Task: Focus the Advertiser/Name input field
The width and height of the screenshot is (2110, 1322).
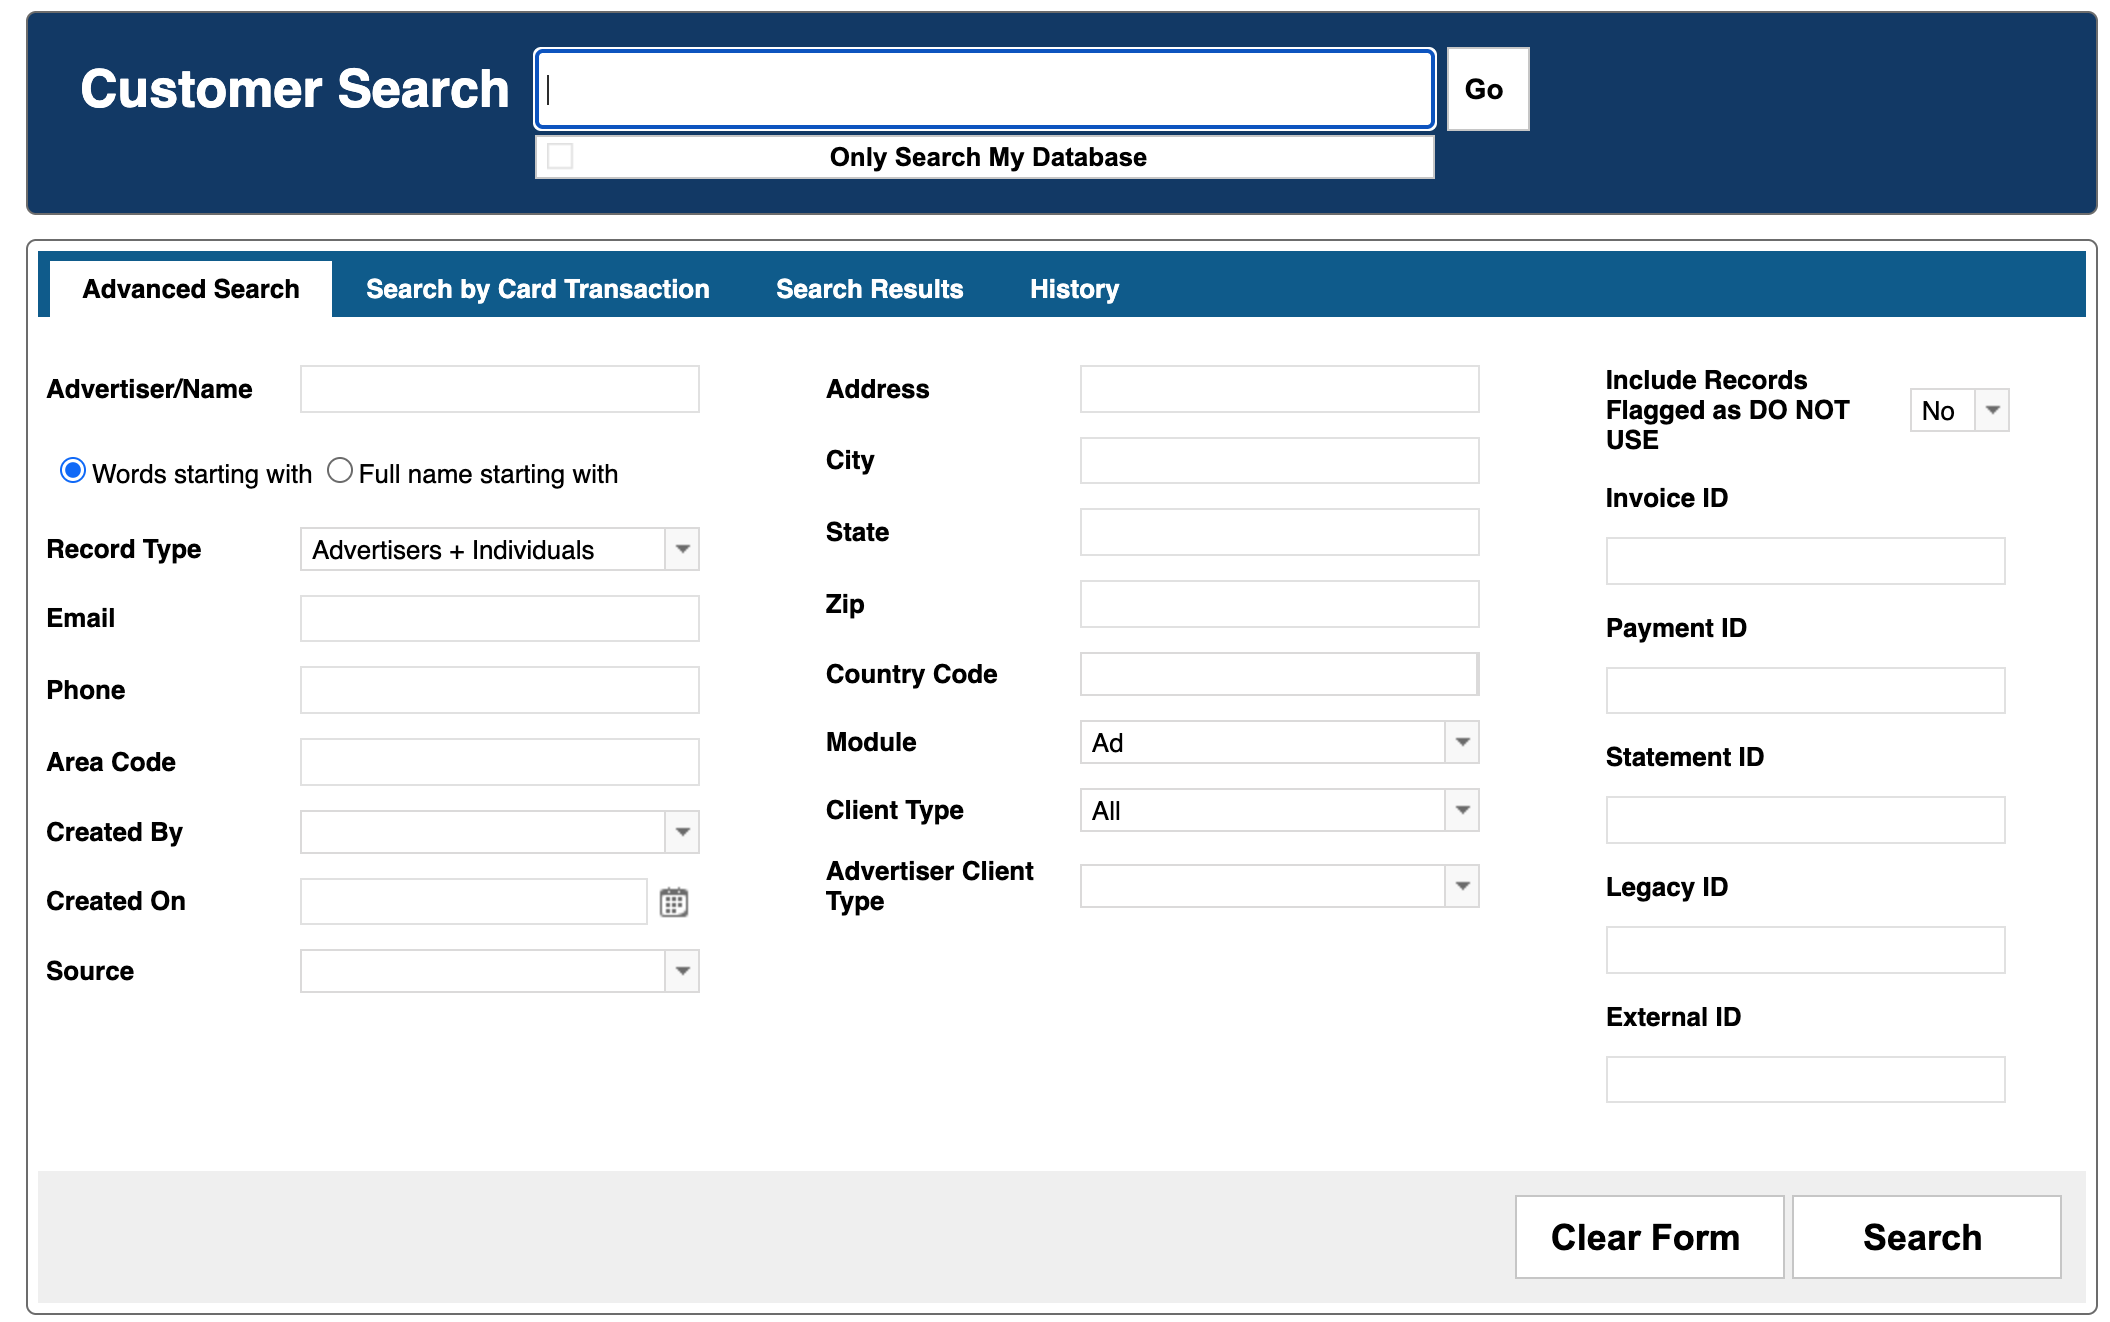Action: 499,389
